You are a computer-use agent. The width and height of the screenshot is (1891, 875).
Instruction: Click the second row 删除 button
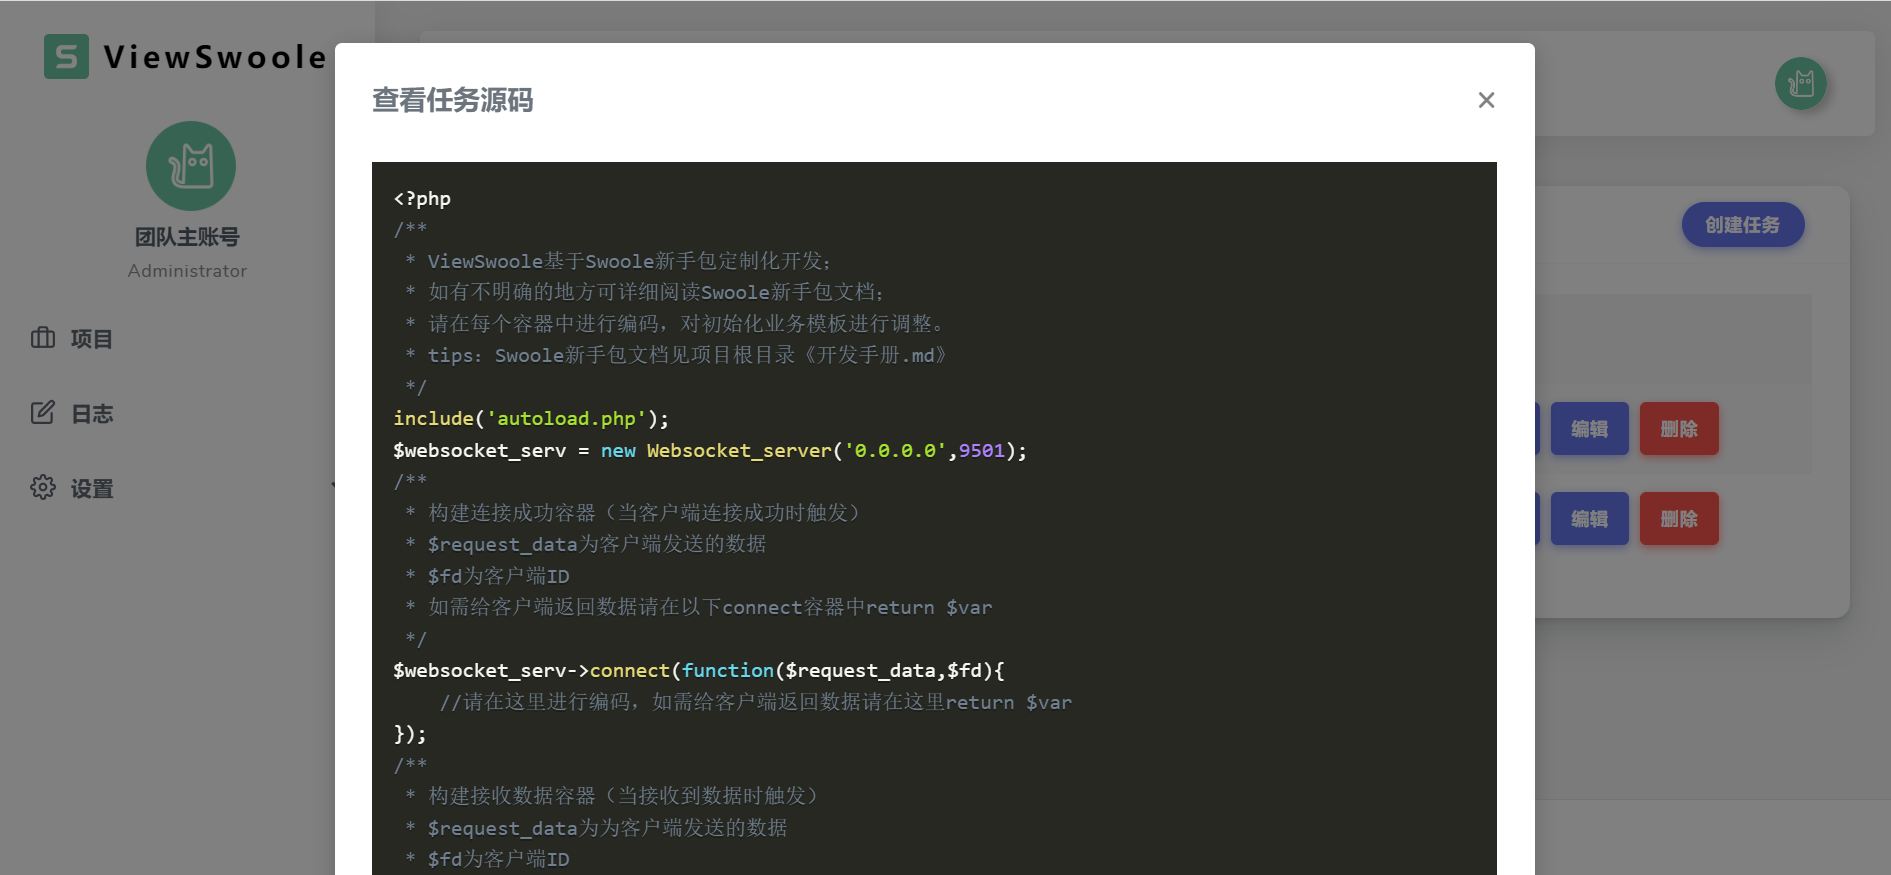point(1679,519)
